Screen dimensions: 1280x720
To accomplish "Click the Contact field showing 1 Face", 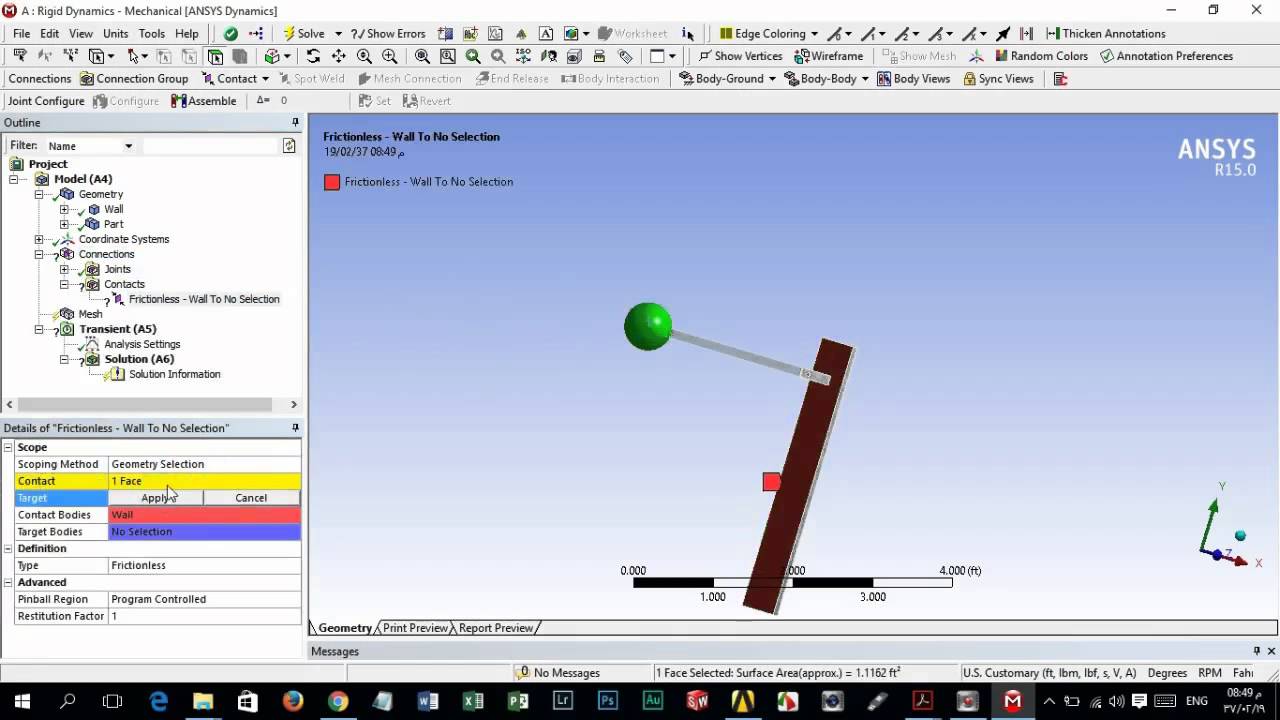I will 204,481.
